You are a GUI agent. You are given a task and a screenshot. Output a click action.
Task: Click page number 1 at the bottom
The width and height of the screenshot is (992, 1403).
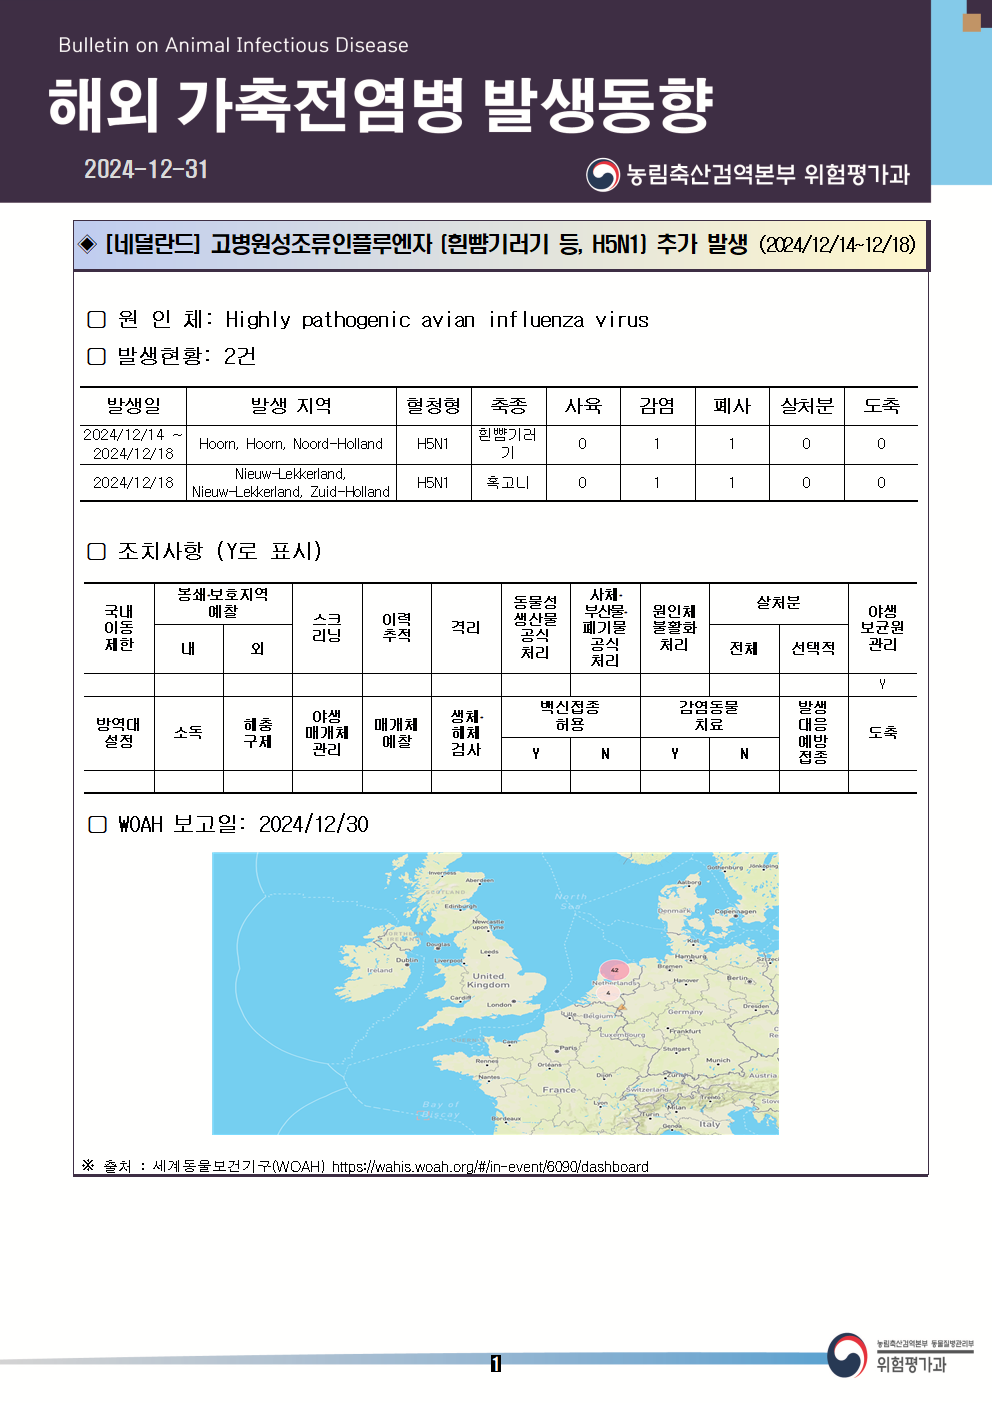(496, 1364)
